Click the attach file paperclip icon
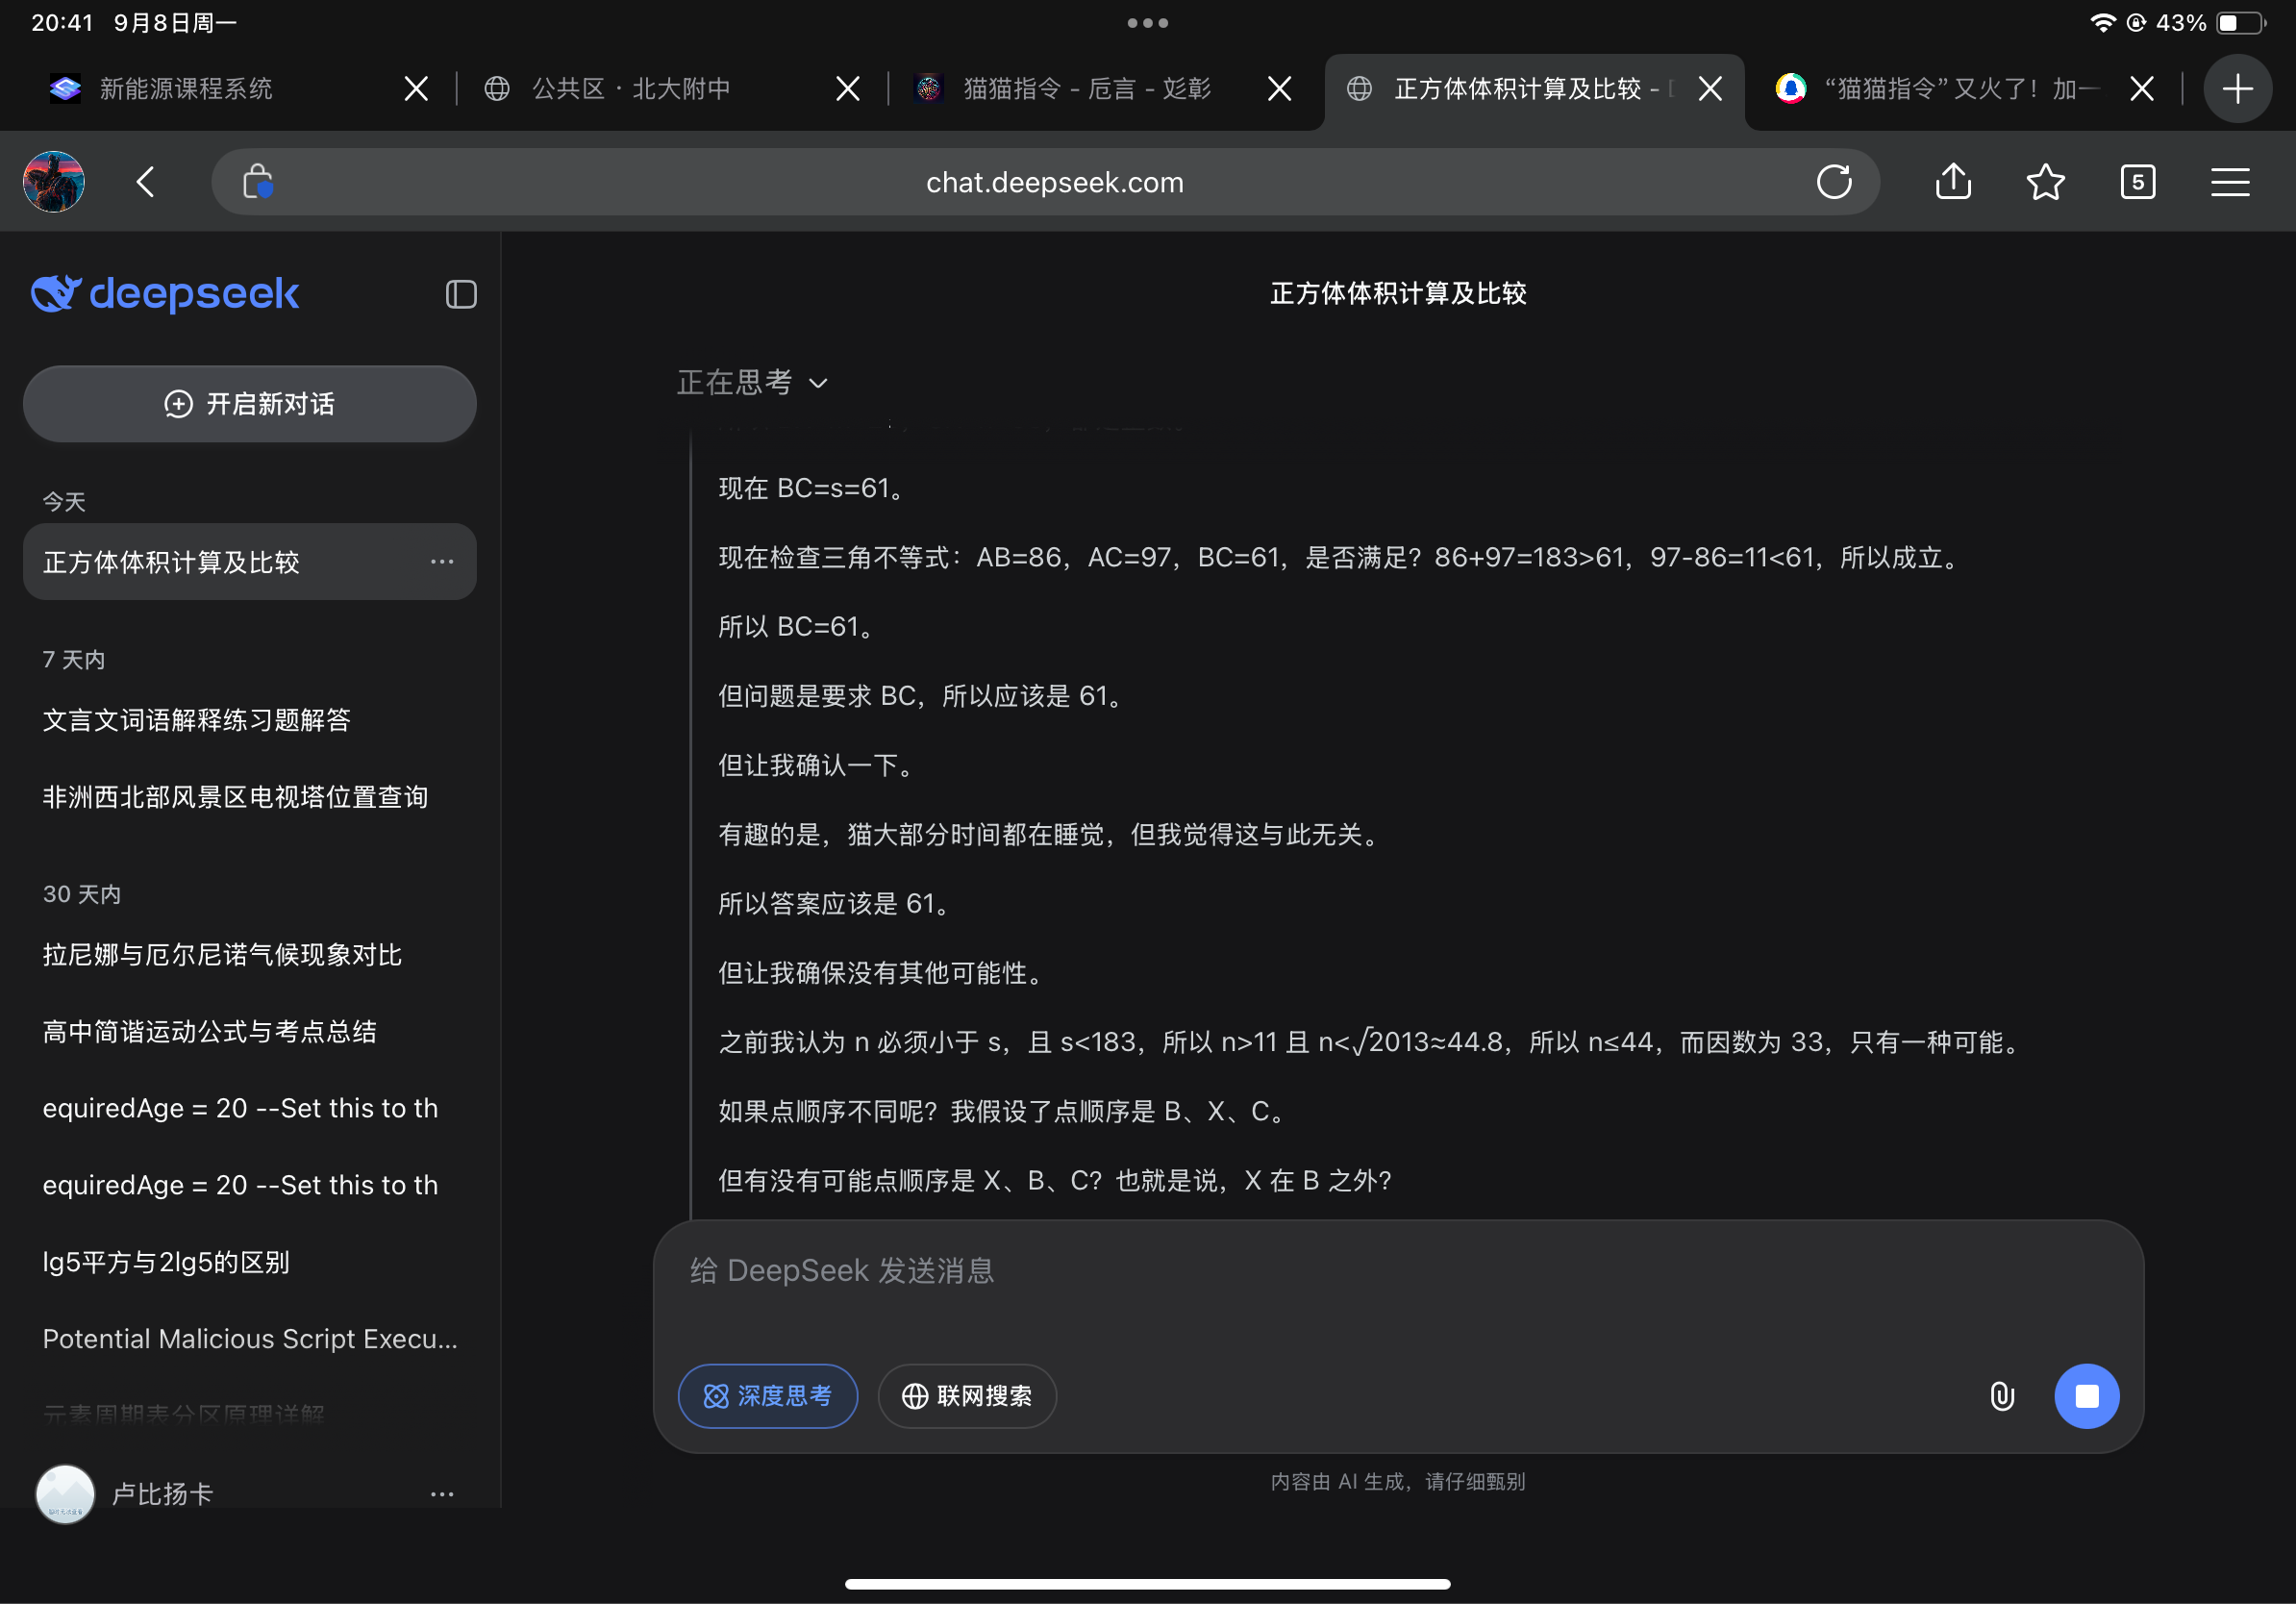This screenshot has height=1604, width=2296. coord(2001,1396)
